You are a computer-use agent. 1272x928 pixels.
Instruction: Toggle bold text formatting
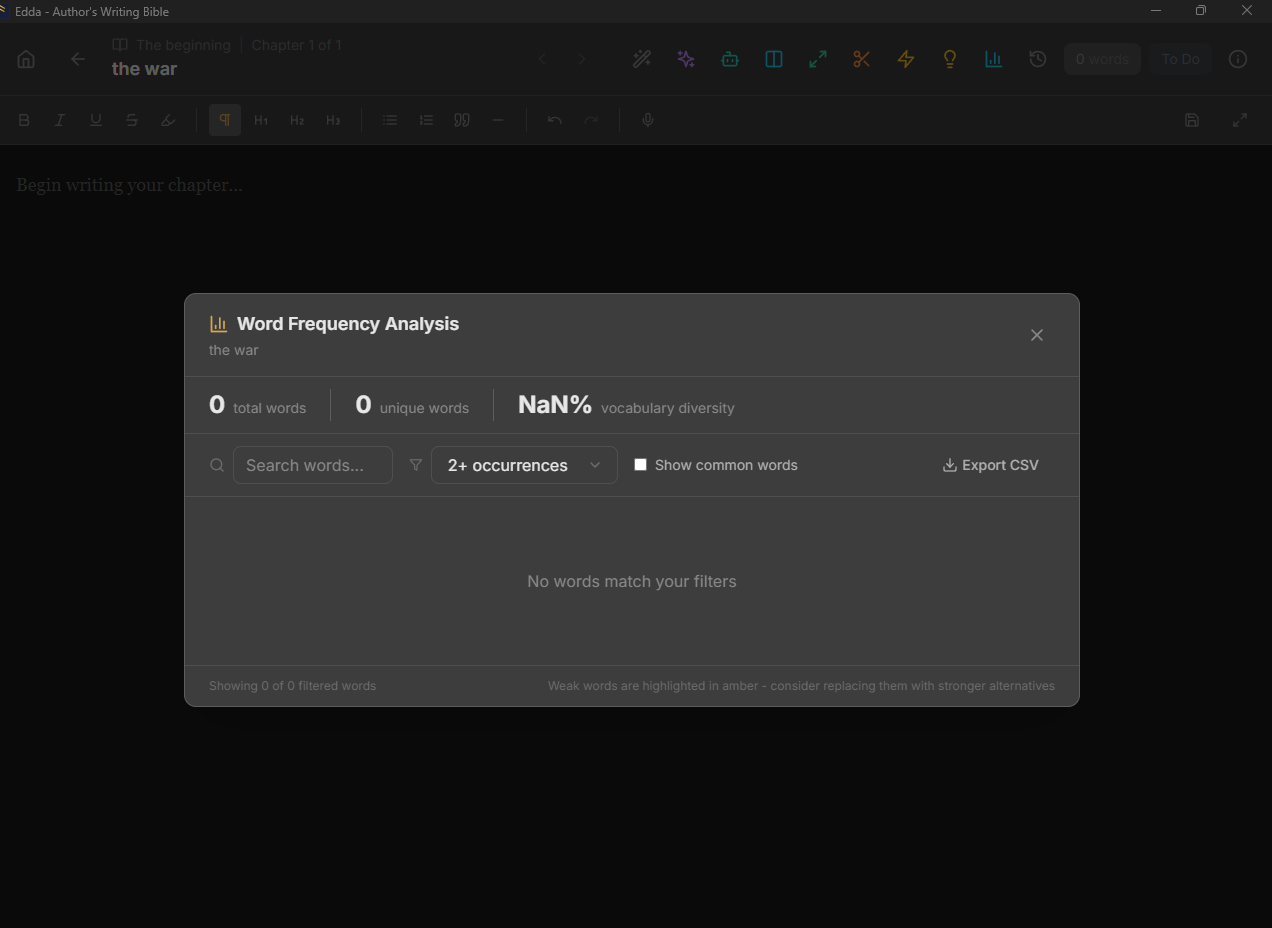point(23,120)
